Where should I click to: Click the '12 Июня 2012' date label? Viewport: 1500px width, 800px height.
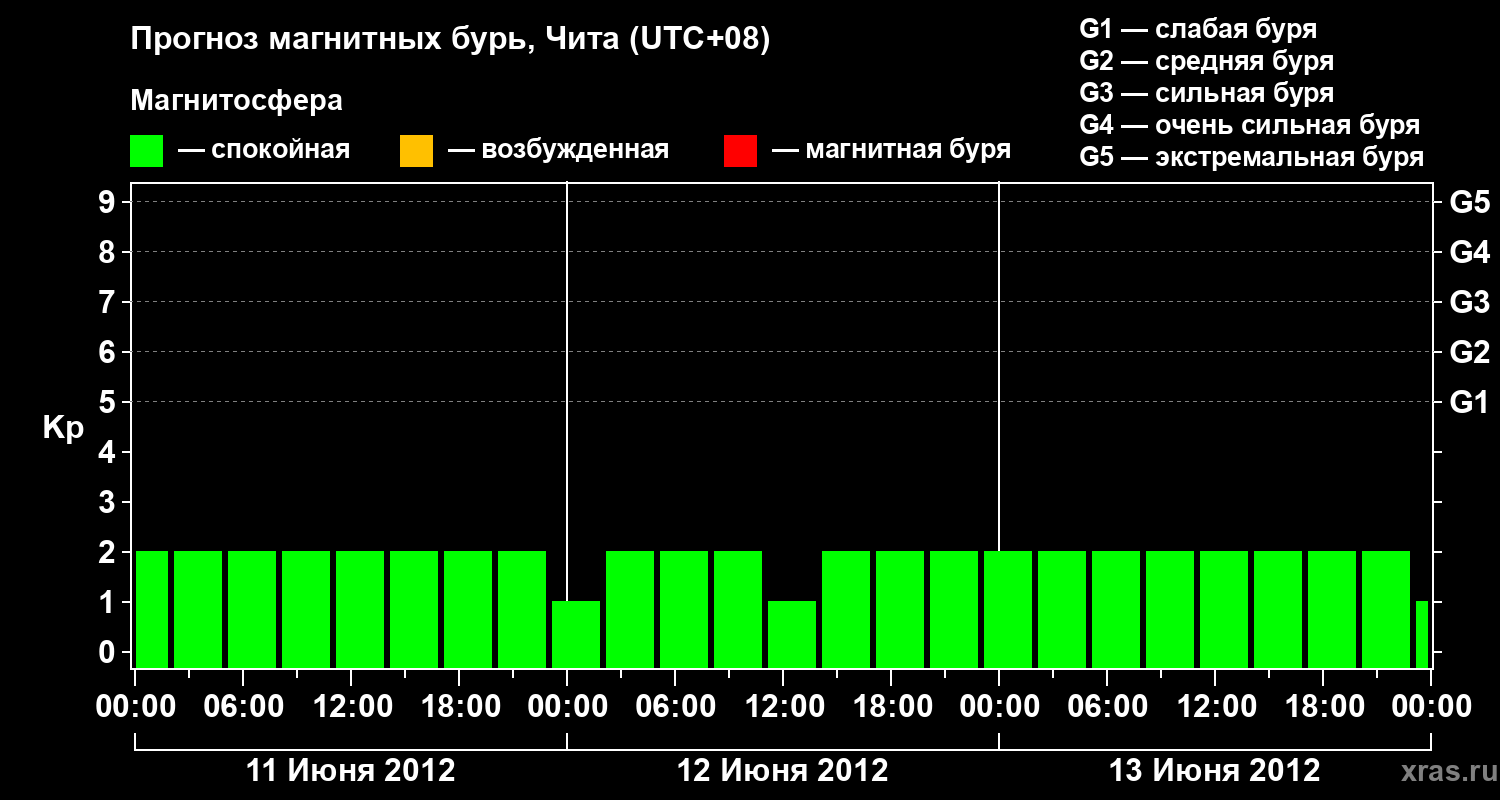(x=783, y=771)
